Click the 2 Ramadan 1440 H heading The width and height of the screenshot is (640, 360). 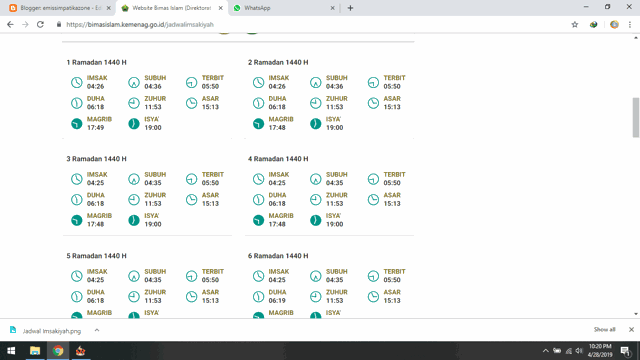click(x=278, y=62)
